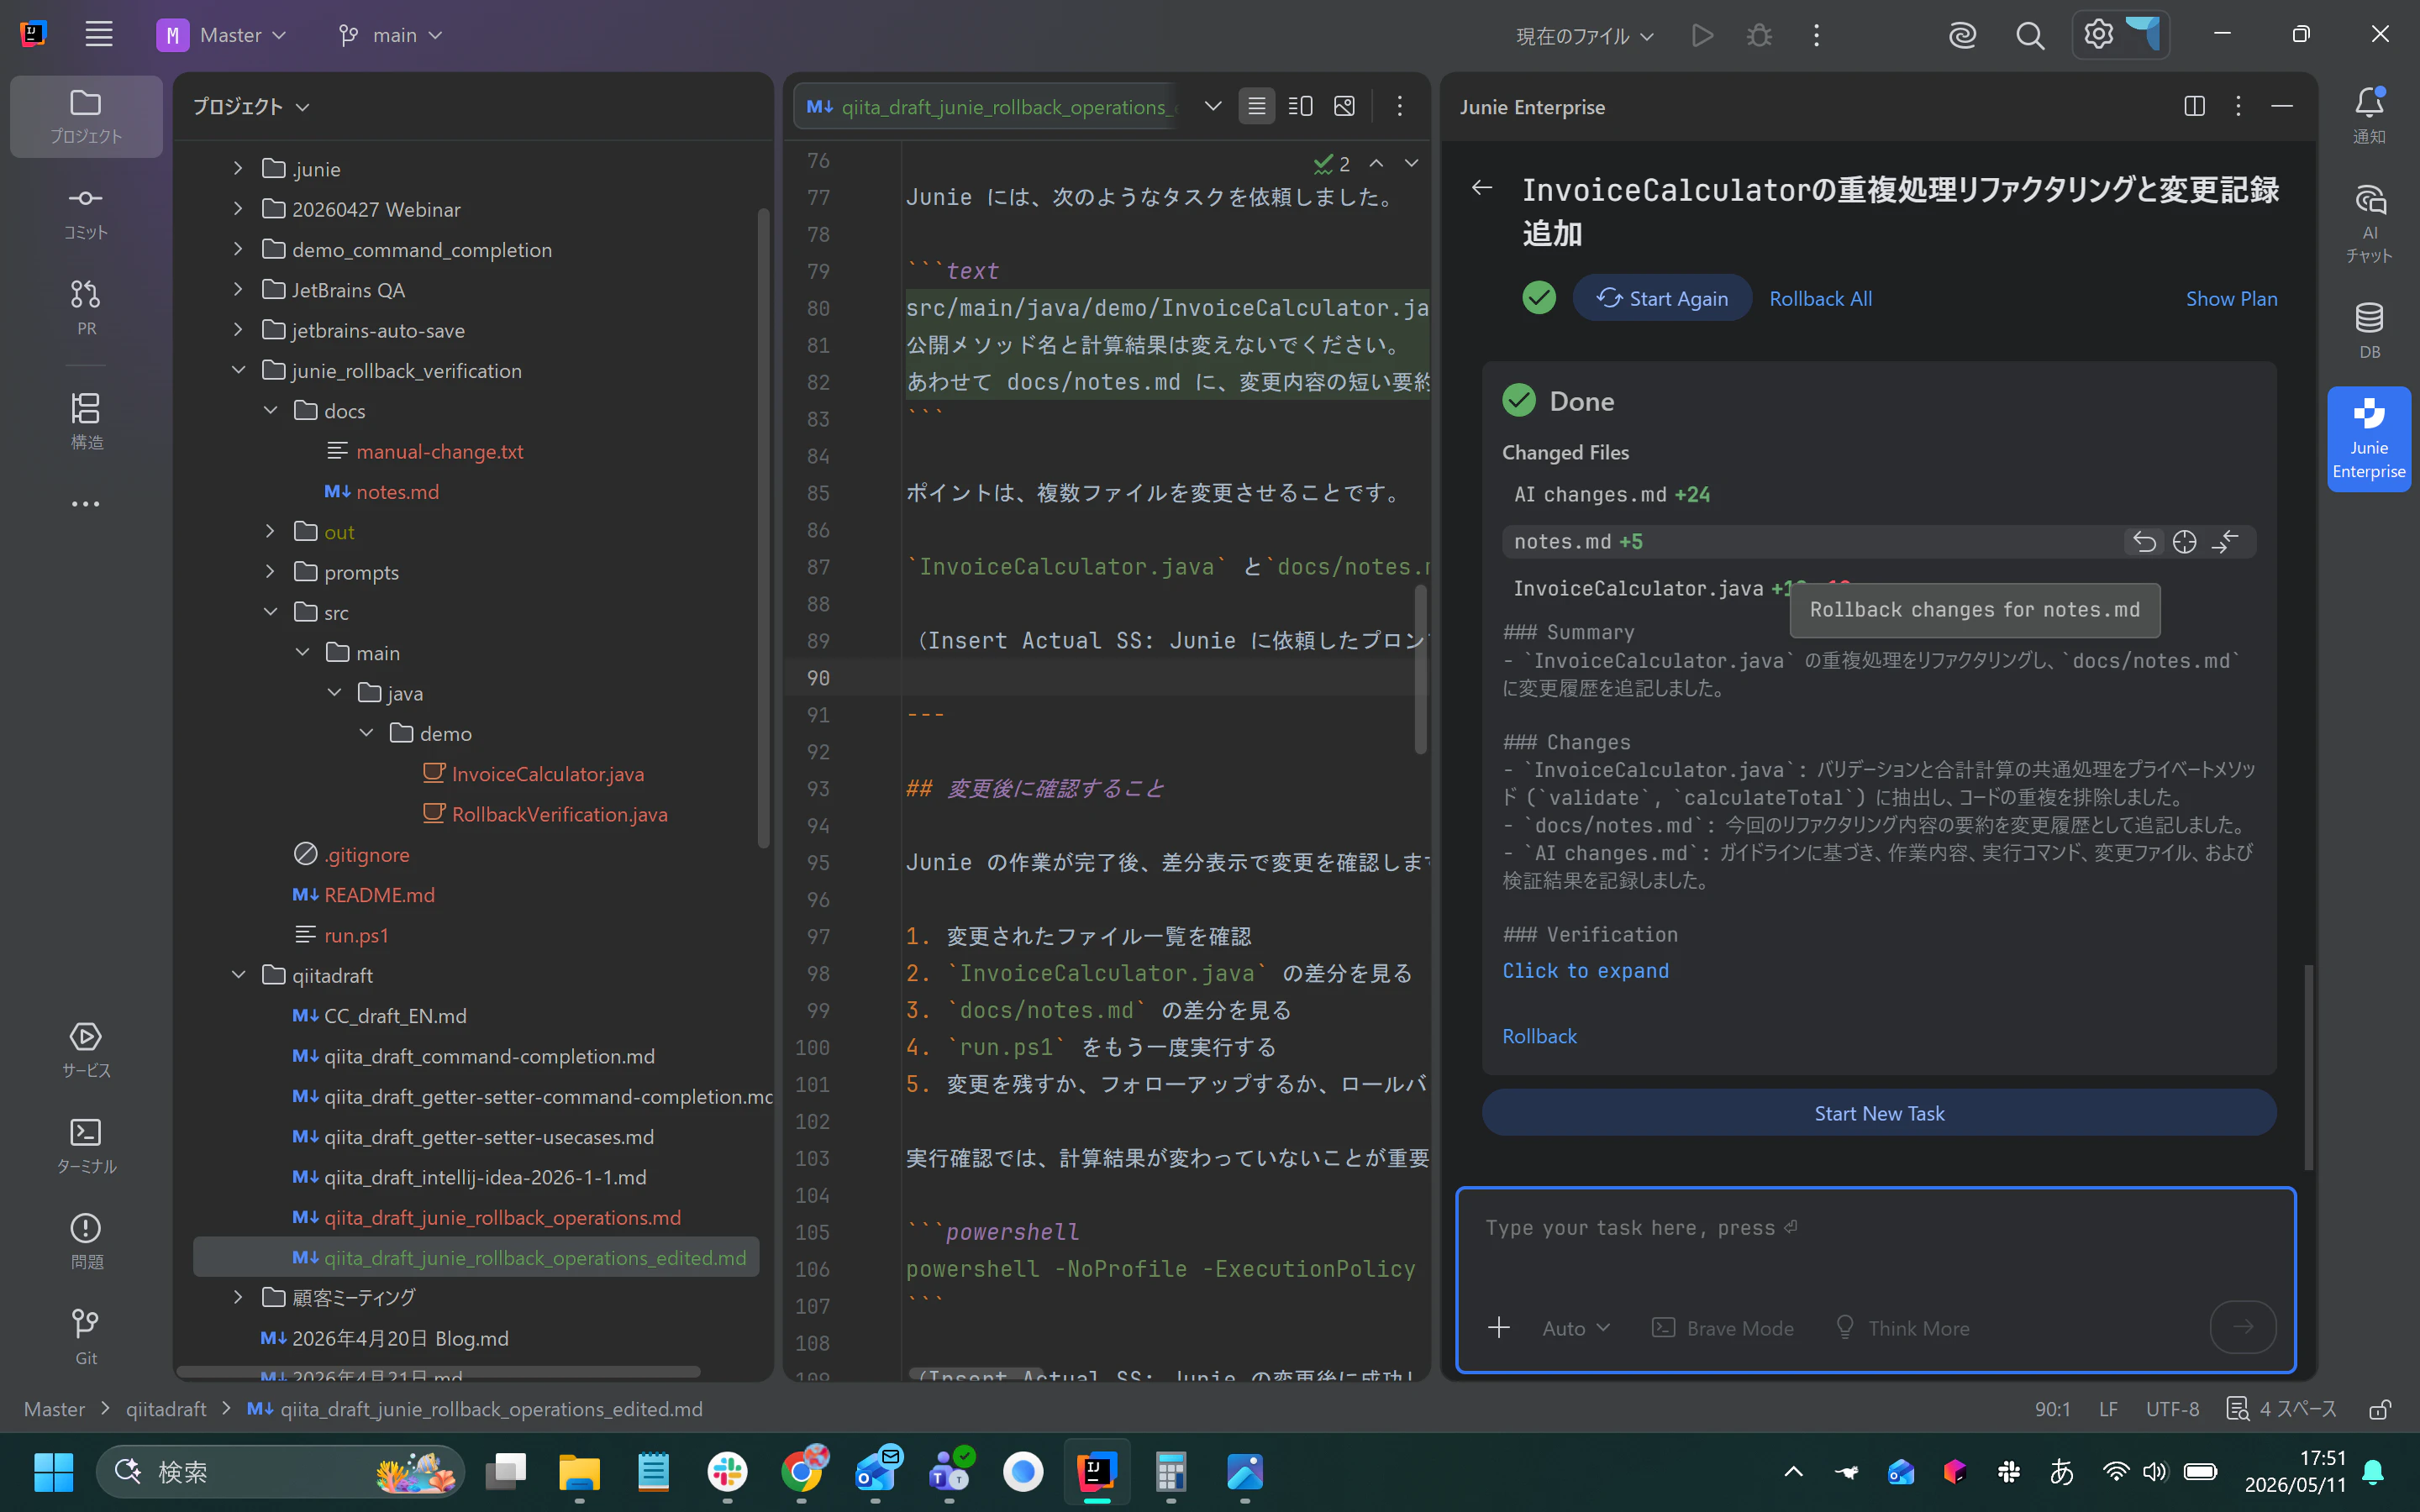The image size is (2420, 1512).
Task: Open the Services (サービス) tool window
Action: [86, 1049]
